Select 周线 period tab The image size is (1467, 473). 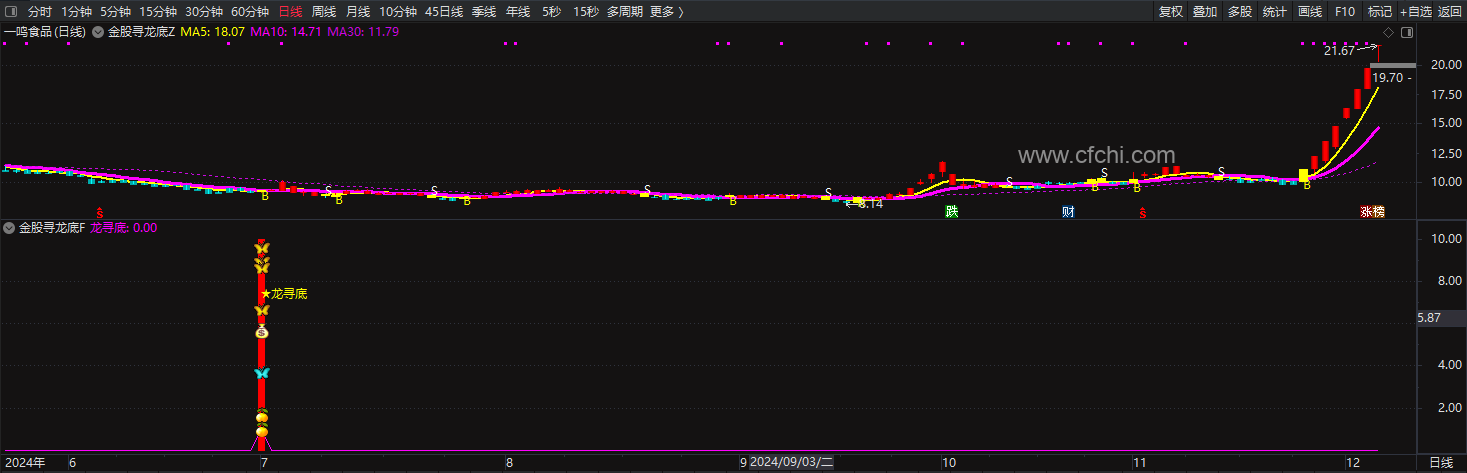pos(324,12)
